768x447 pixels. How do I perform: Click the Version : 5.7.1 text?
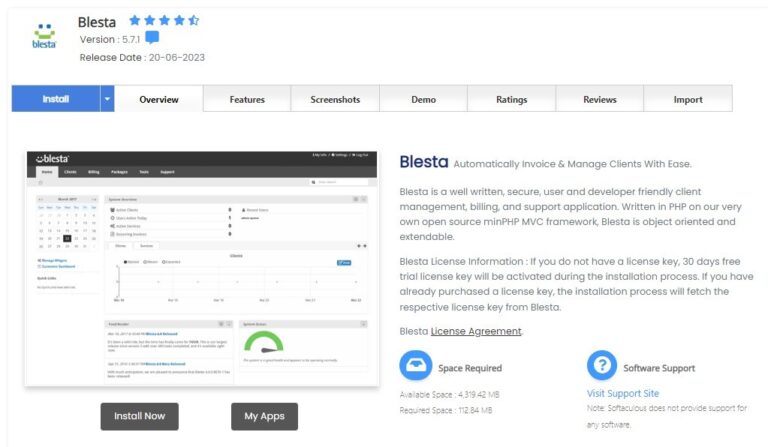pos(110,39)
